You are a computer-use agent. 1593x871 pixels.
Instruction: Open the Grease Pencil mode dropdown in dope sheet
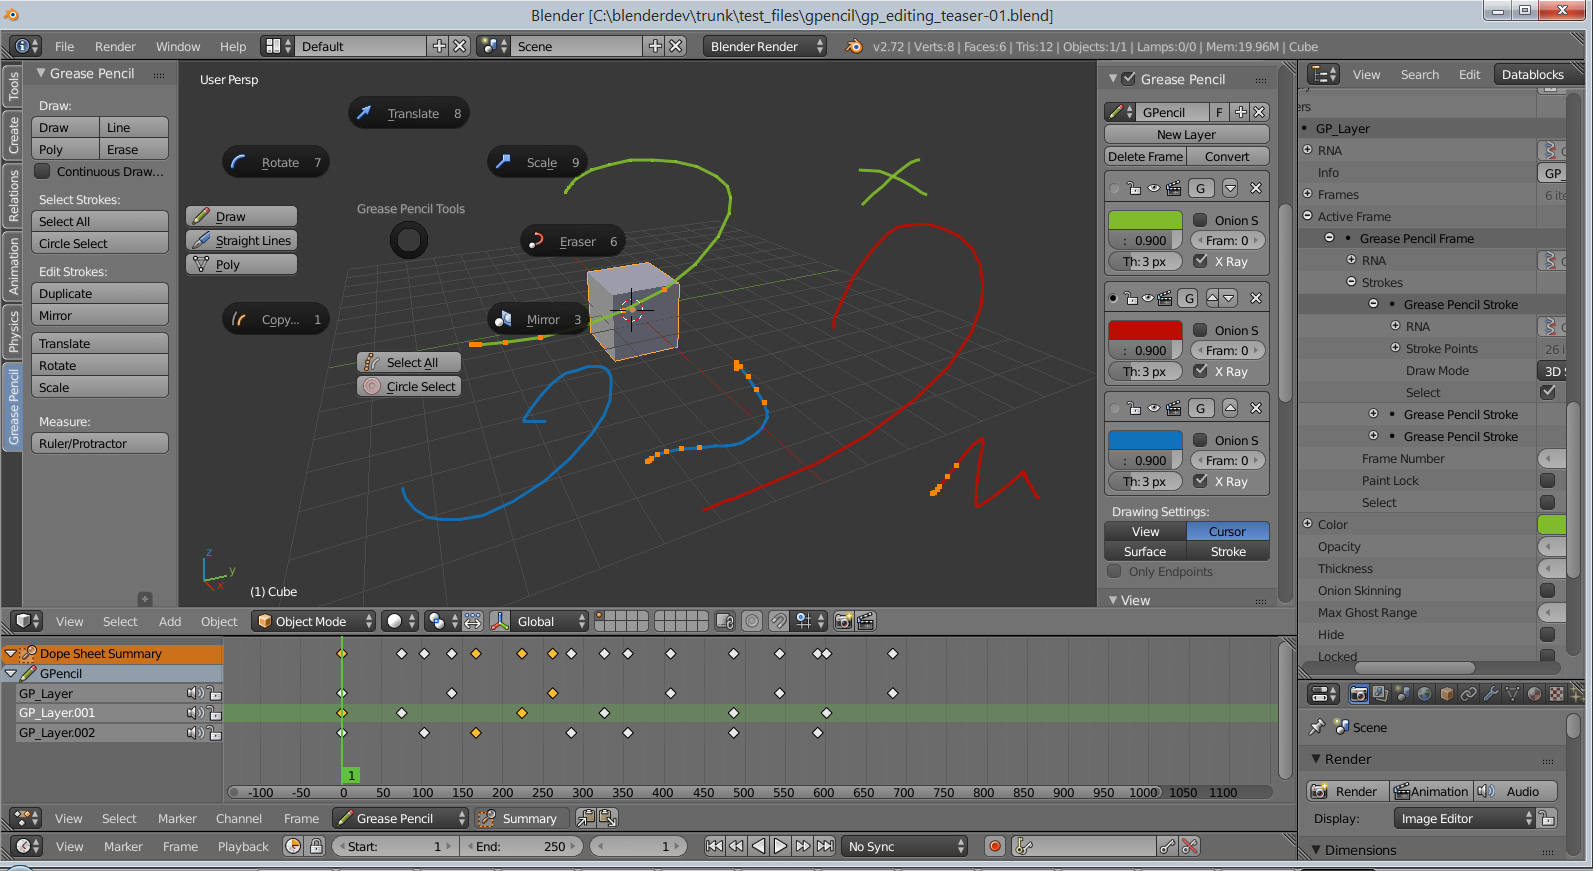400,818
